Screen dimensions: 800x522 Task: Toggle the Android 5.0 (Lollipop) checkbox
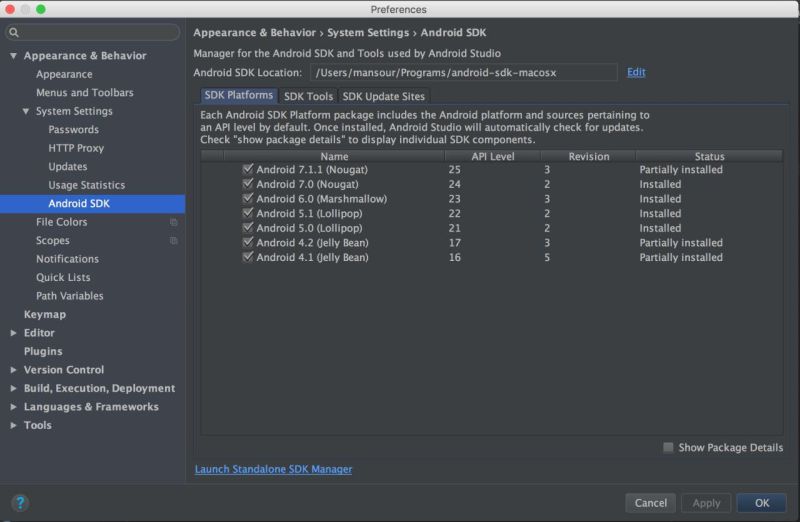point(248,228)
